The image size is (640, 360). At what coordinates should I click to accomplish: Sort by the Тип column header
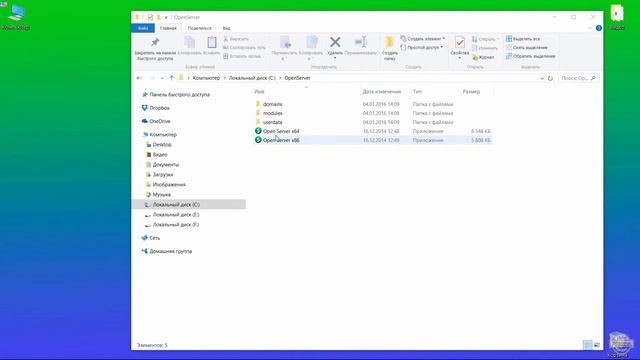point(417,92)
